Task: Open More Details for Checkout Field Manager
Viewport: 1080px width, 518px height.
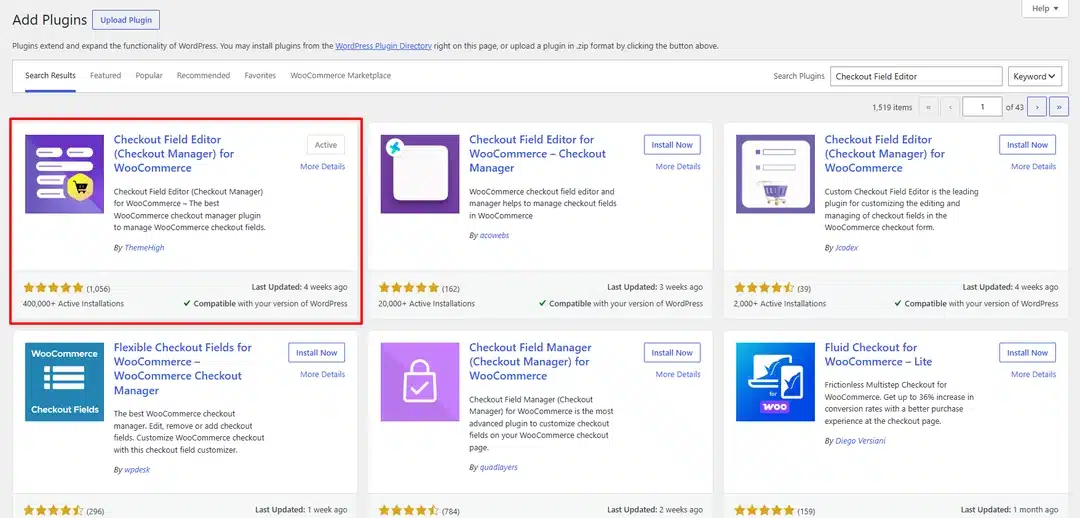Action: pos(678,375)
